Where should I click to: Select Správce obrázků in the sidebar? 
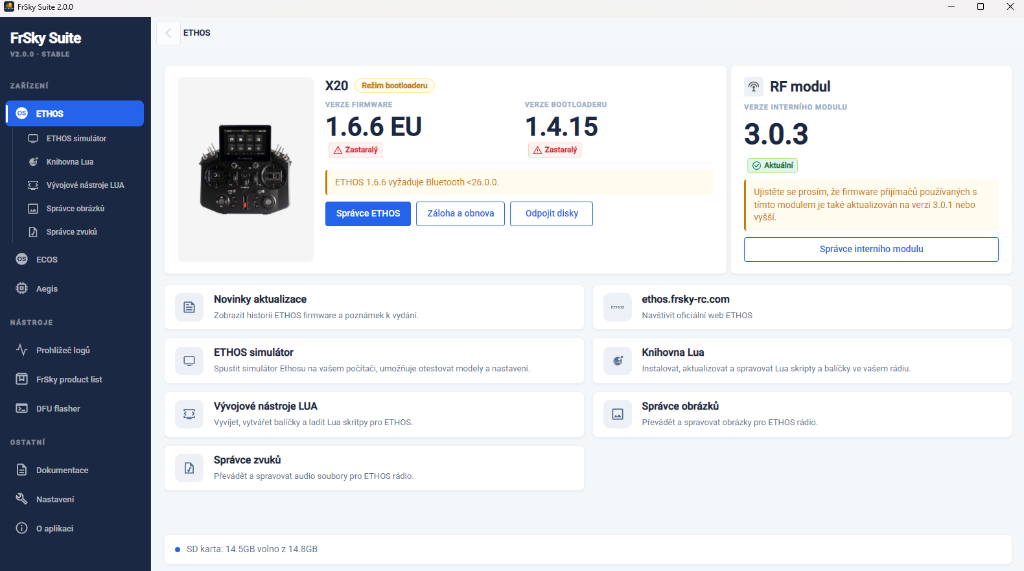pyautogui.click(x=76, y=208)
